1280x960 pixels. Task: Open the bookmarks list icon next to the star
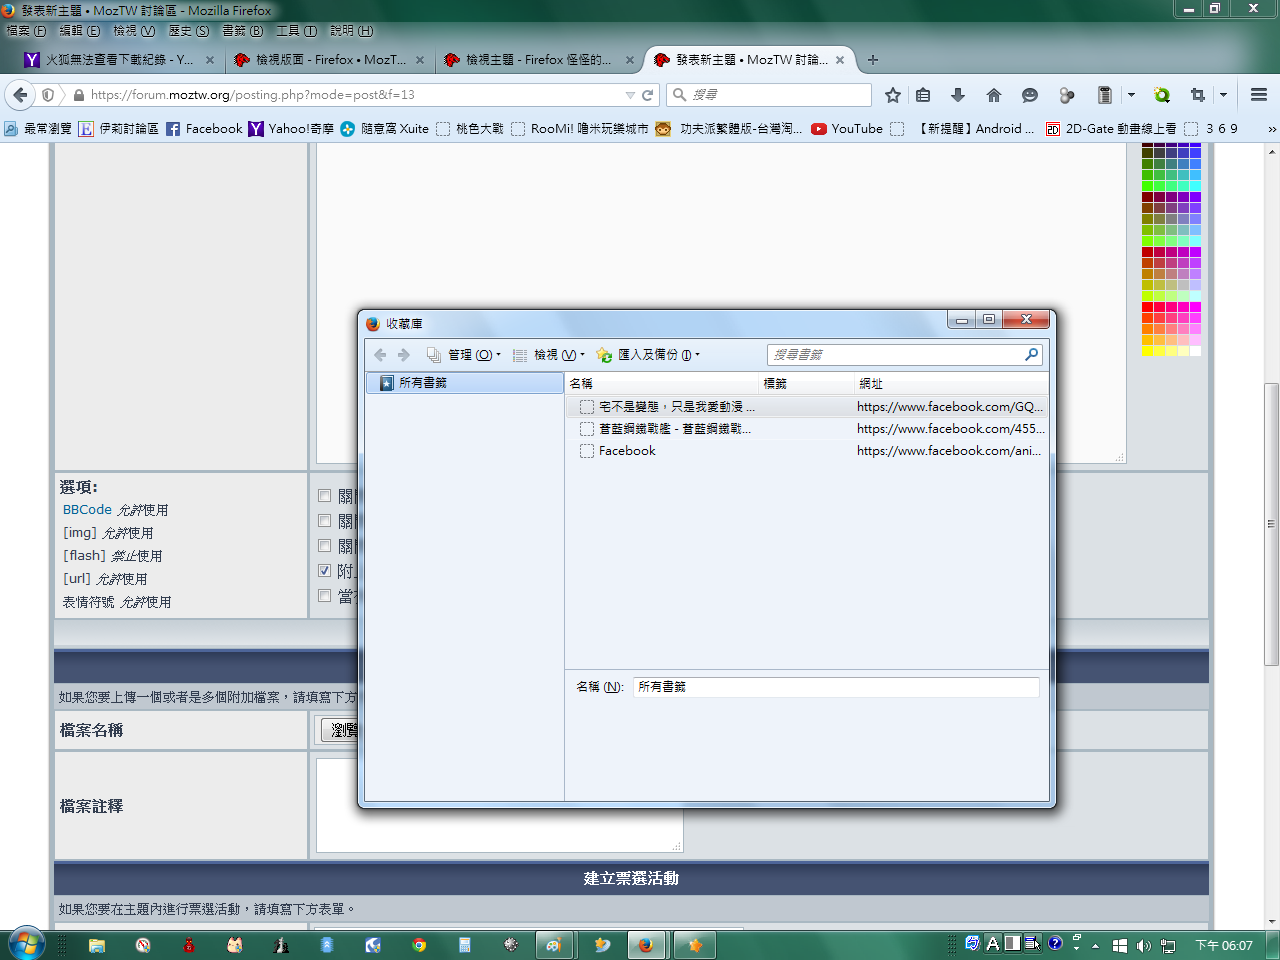click(923, 95)
